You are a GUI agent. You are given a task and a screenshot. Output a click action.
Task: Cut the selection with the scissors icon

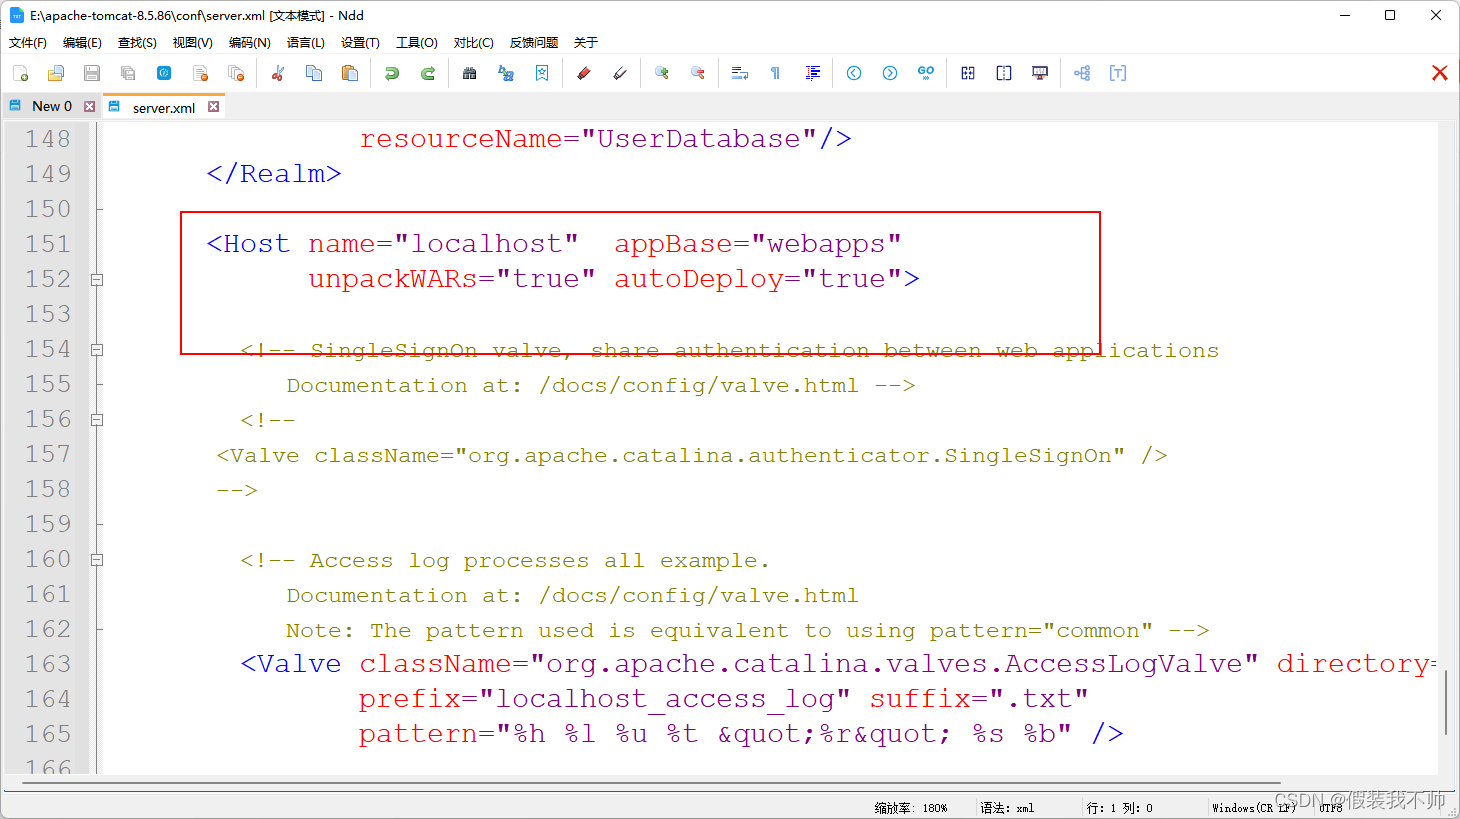278,73
